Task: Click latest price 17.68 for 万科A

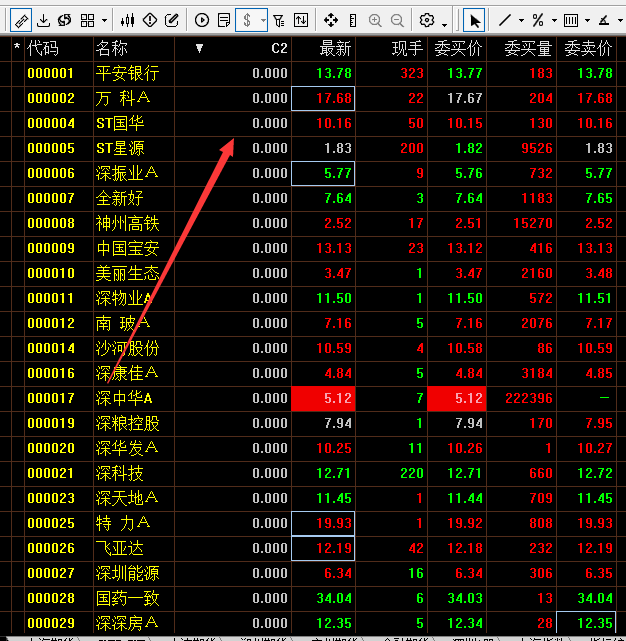Action: coord(334,99)
